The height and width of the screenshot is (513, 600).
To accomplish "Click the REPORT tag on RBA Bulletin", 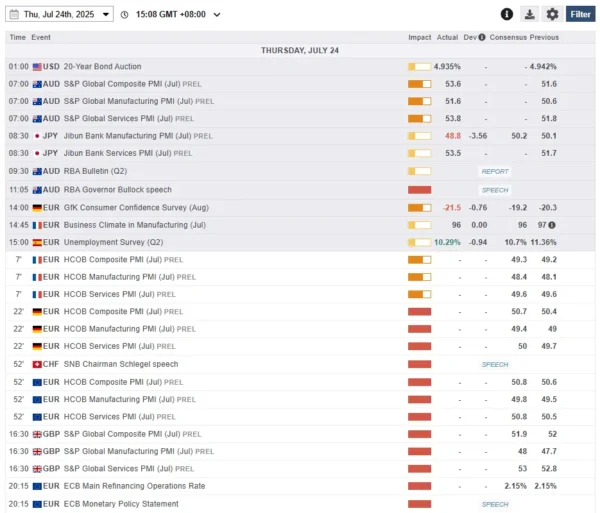I will point(495,171).
